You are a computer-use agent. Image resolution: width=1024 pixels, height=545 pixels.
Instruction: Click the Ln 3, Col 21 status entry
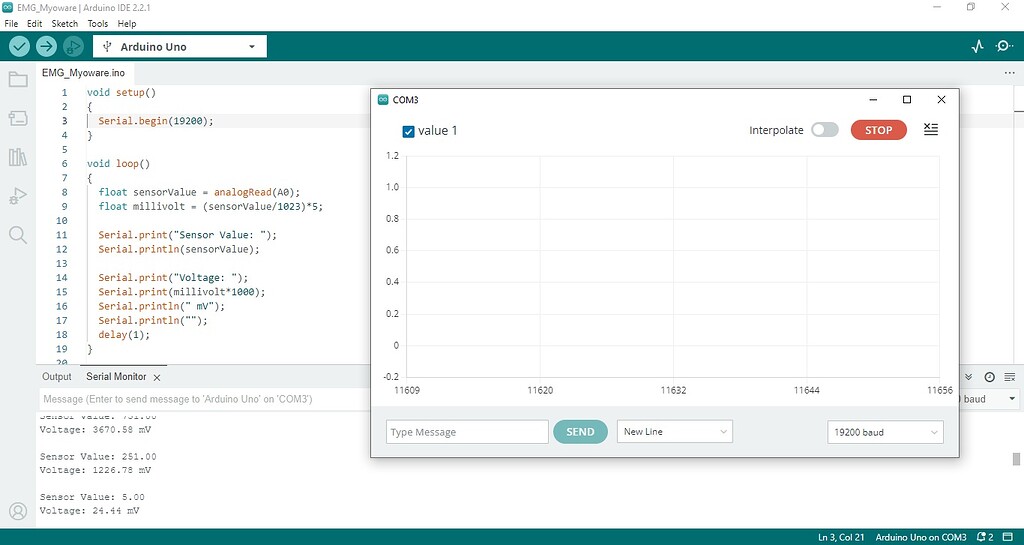841,537
